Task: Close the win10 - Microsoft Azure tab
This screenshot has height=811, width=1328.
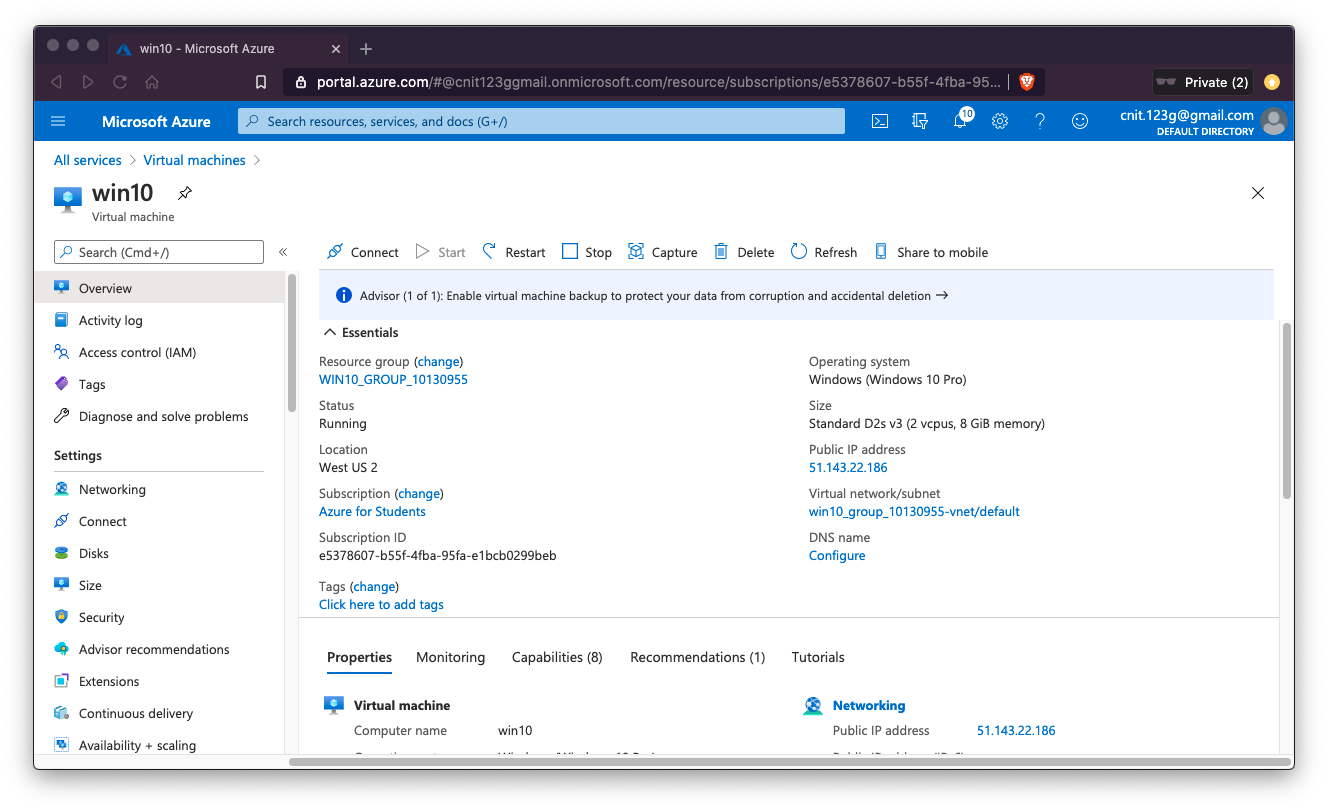Action: click(335, 49)
